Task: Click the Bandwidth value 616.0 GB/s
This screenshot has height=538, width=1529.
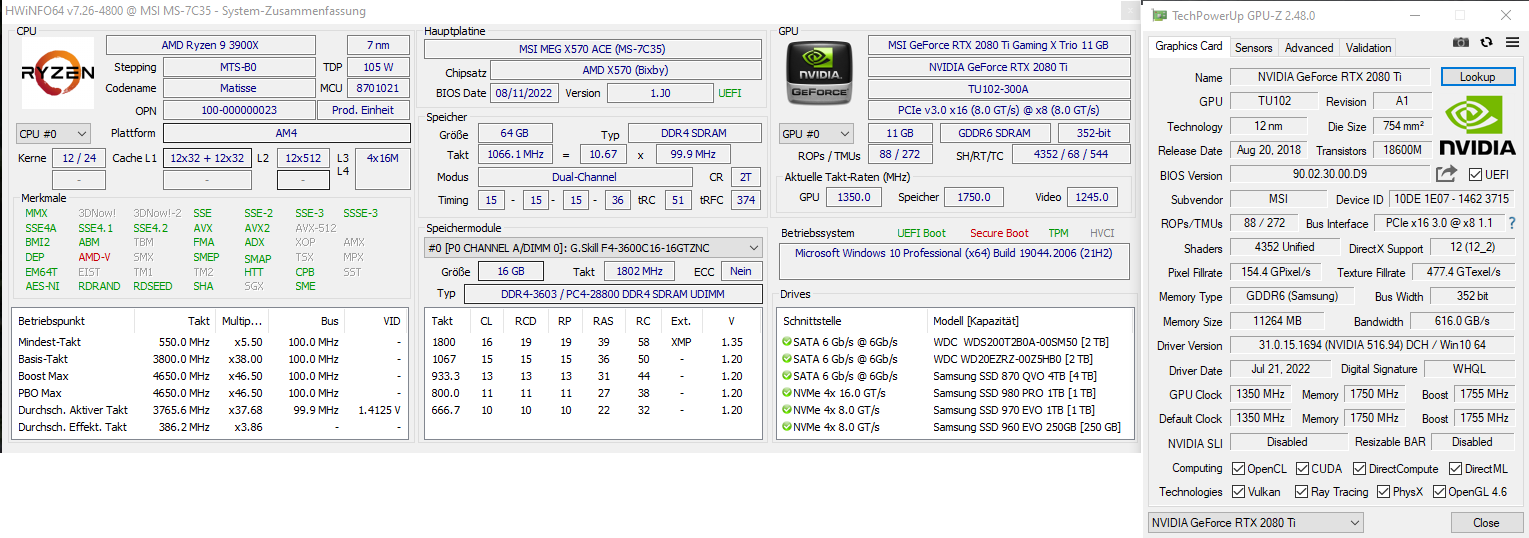Action: 1461,322
